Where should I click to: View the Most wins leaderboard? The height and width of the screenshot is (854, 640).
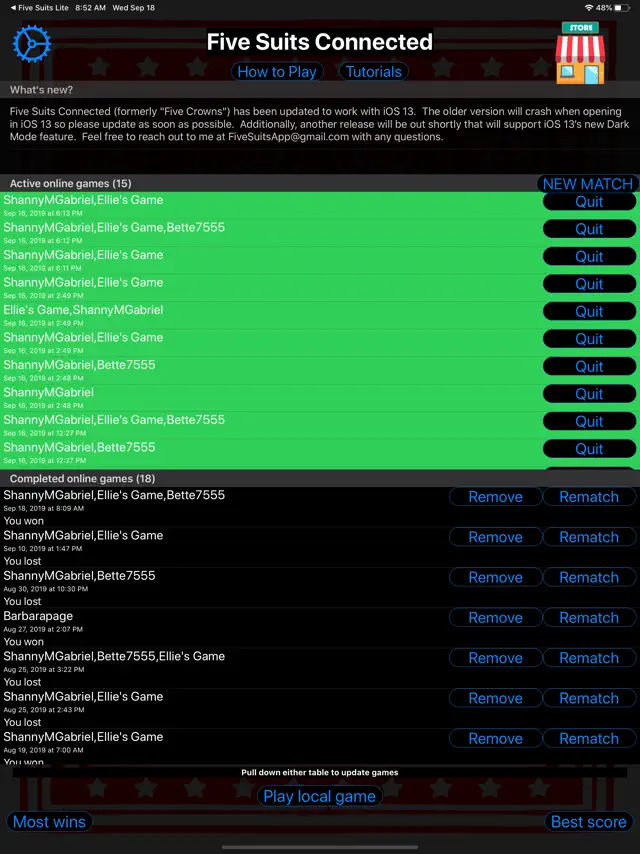(49, 822)
